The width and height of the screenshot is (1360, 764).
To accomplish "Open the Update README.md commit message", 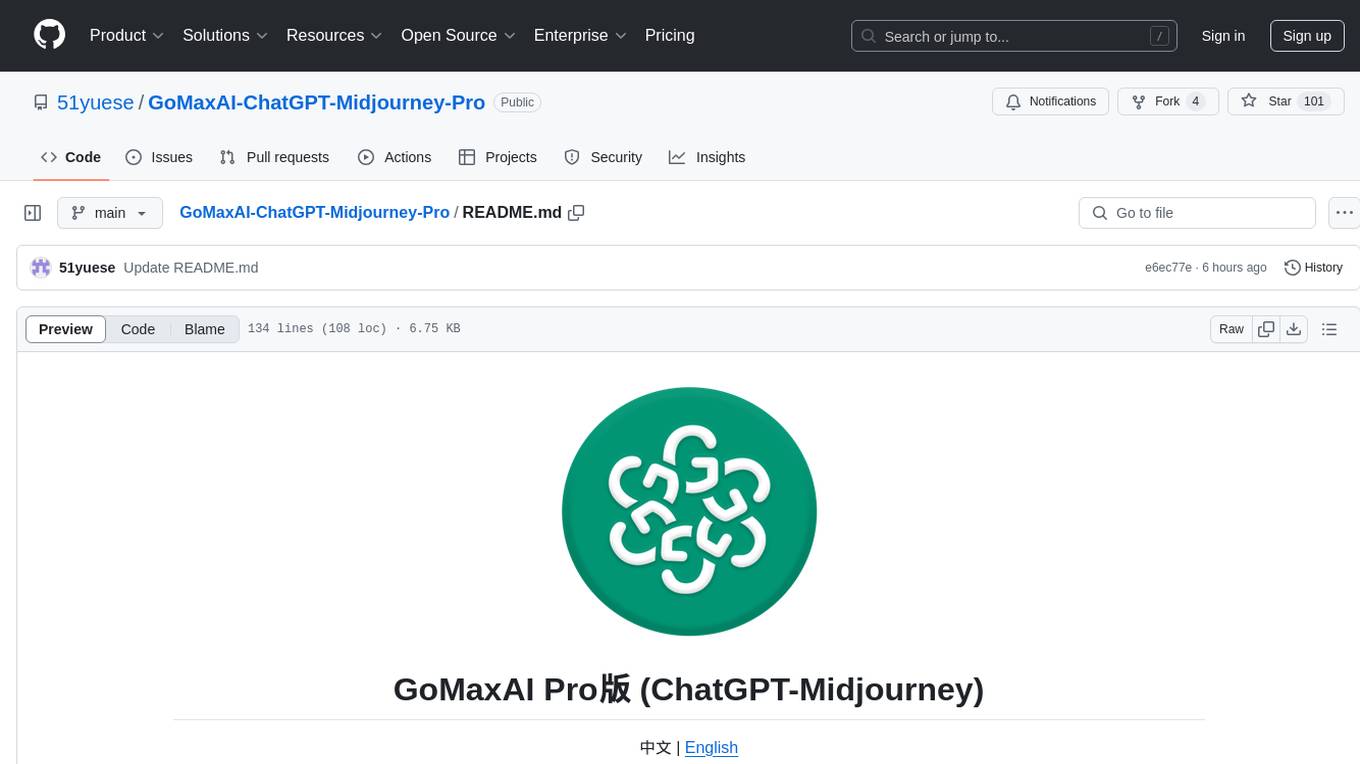I will click(191, 267).
